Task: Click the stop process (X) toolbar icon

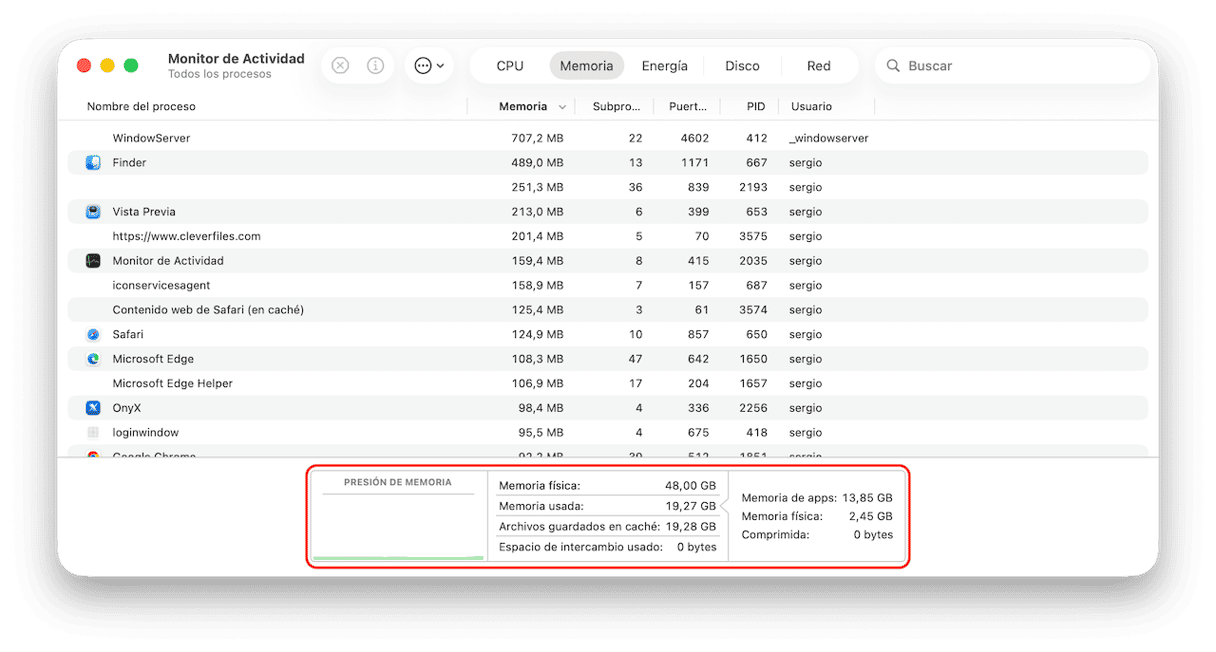Action: (340, 66)
